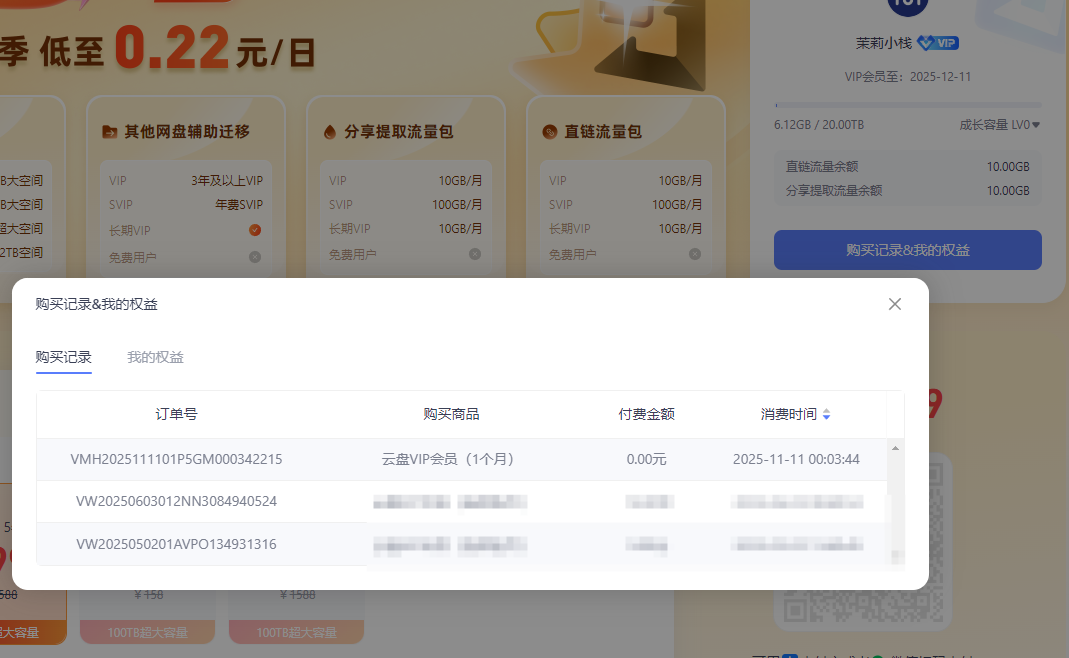Click the scrollbar up arrow in records table
This screenshot has width=1069, height=658.
pos(896,448)
